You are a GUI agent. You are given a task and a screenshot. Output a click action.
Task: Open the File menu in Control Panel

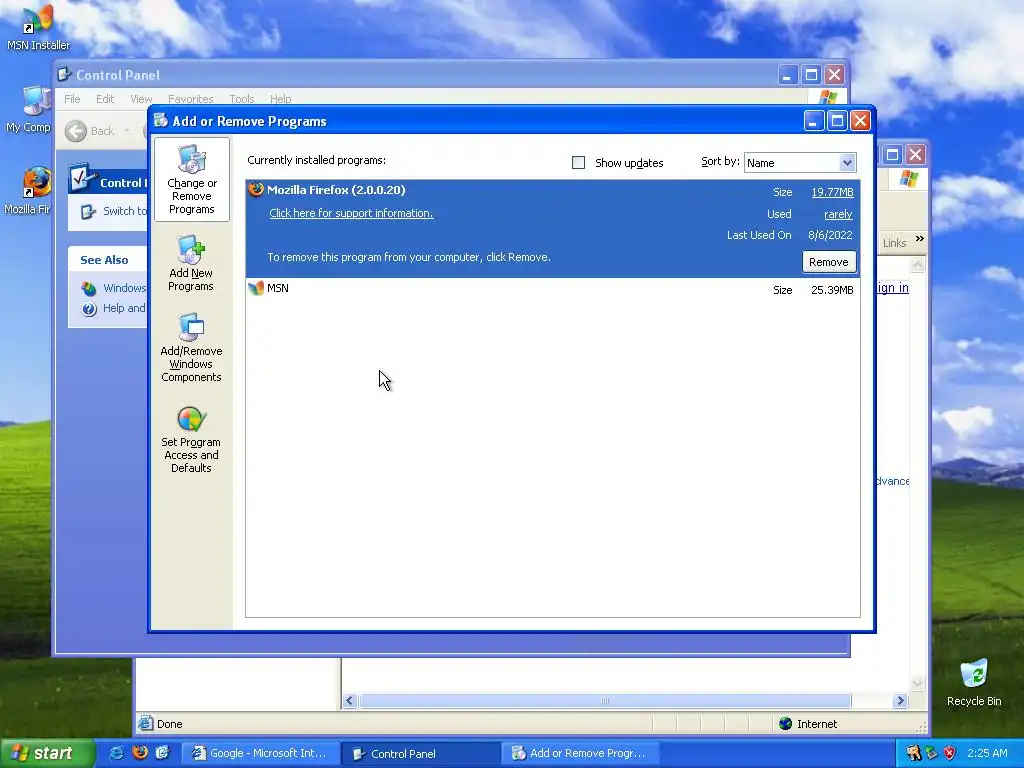coord(72,99)
